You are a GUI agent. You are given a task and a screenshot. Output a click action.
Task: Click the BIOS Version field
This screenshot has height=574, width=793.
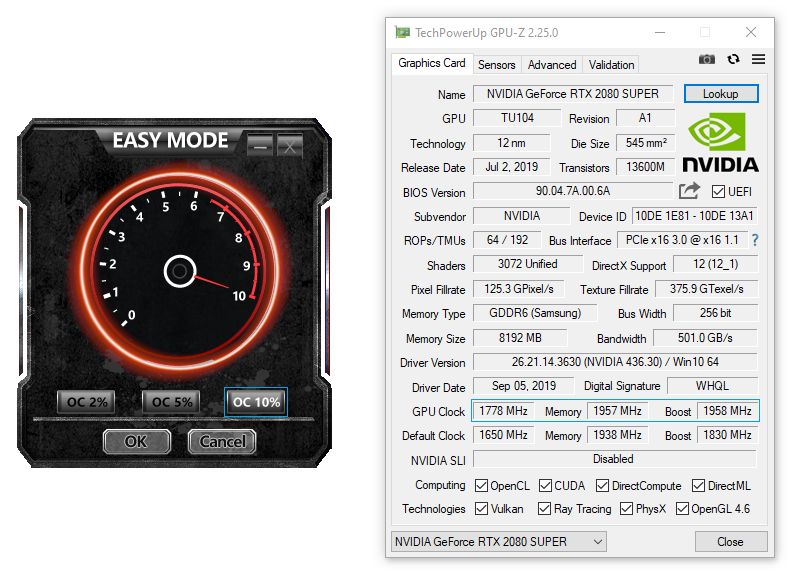(573, 191)
